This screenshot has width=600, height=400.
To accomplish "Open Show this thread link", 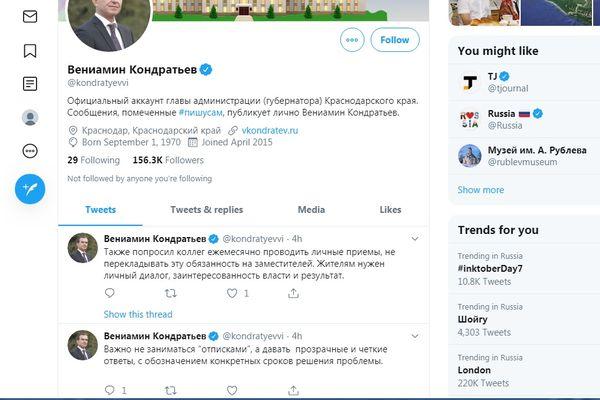I will tap(138, 314).
